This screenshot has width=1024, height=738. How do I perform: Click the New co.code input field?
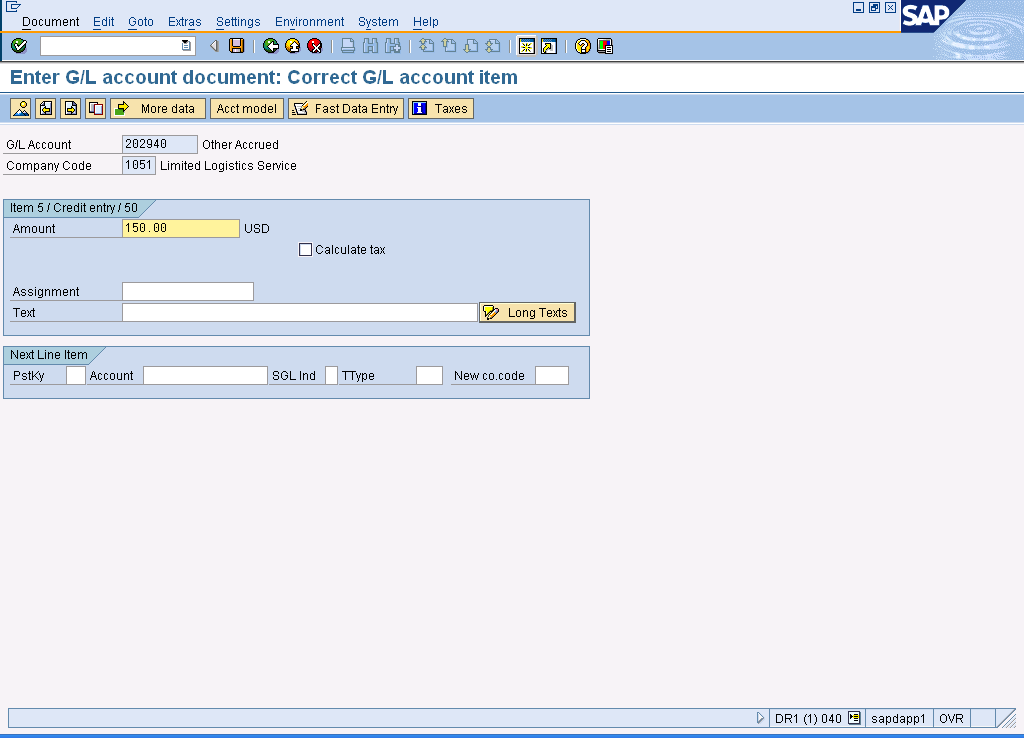(552, 376)
